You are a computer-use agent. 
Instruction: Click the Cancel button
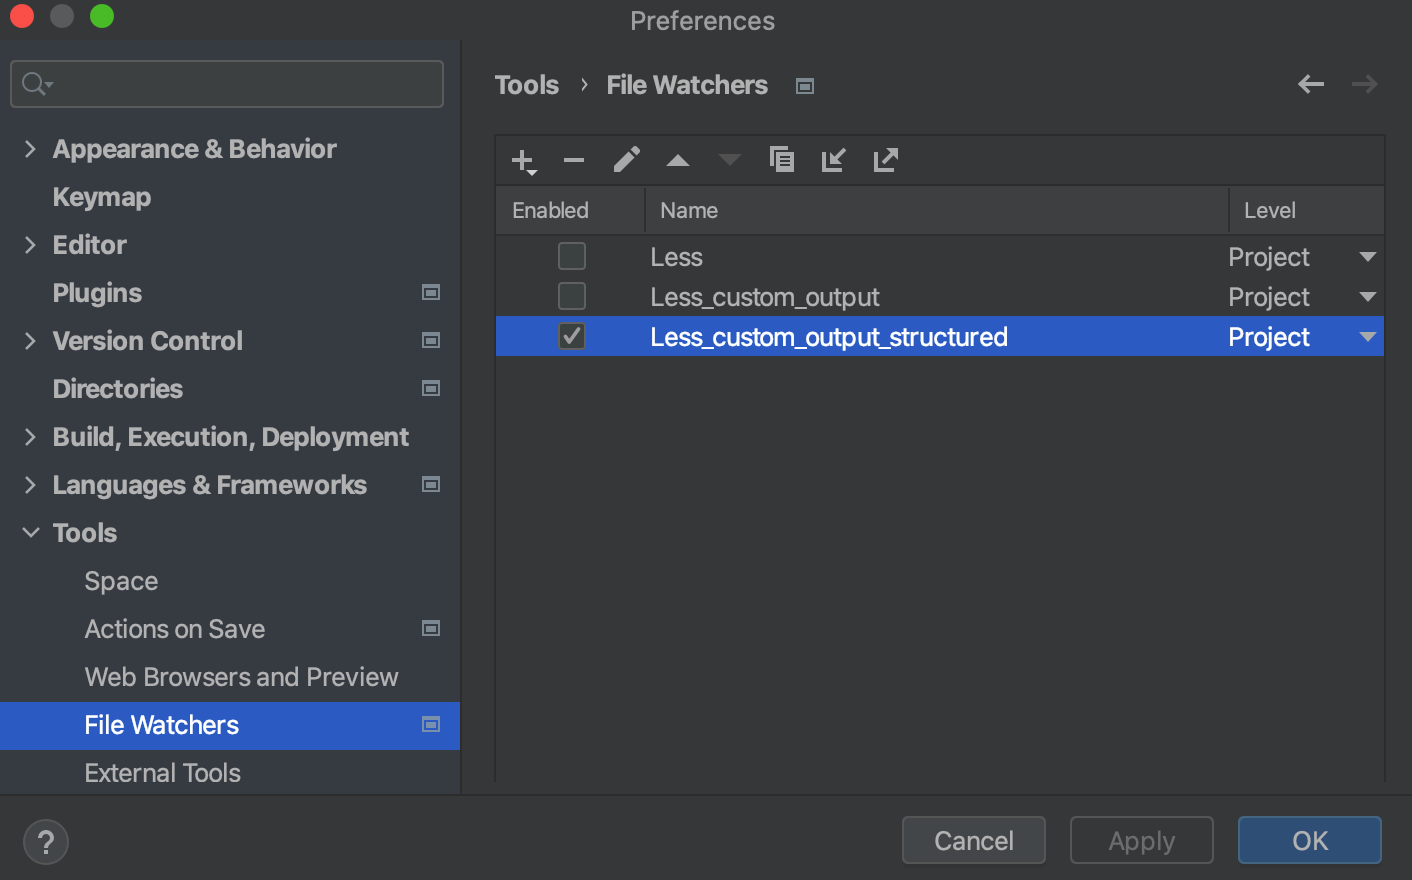[972, 840]
